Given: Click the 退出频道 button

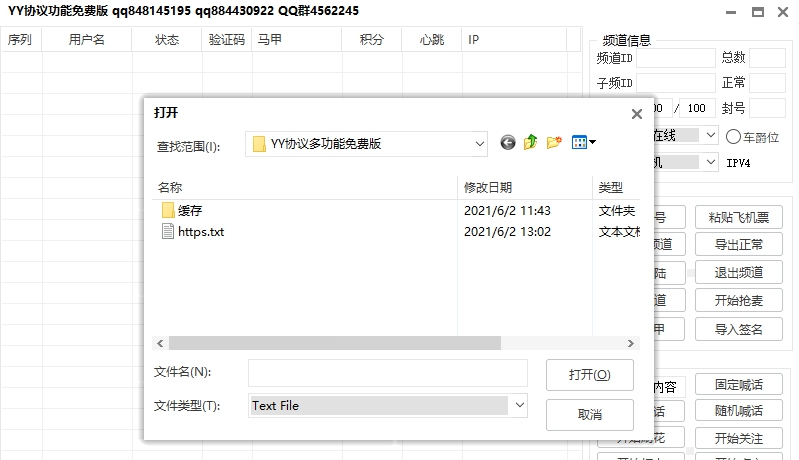Looking at the screenshot, I should pyautogui.click(x=738, y=273).
